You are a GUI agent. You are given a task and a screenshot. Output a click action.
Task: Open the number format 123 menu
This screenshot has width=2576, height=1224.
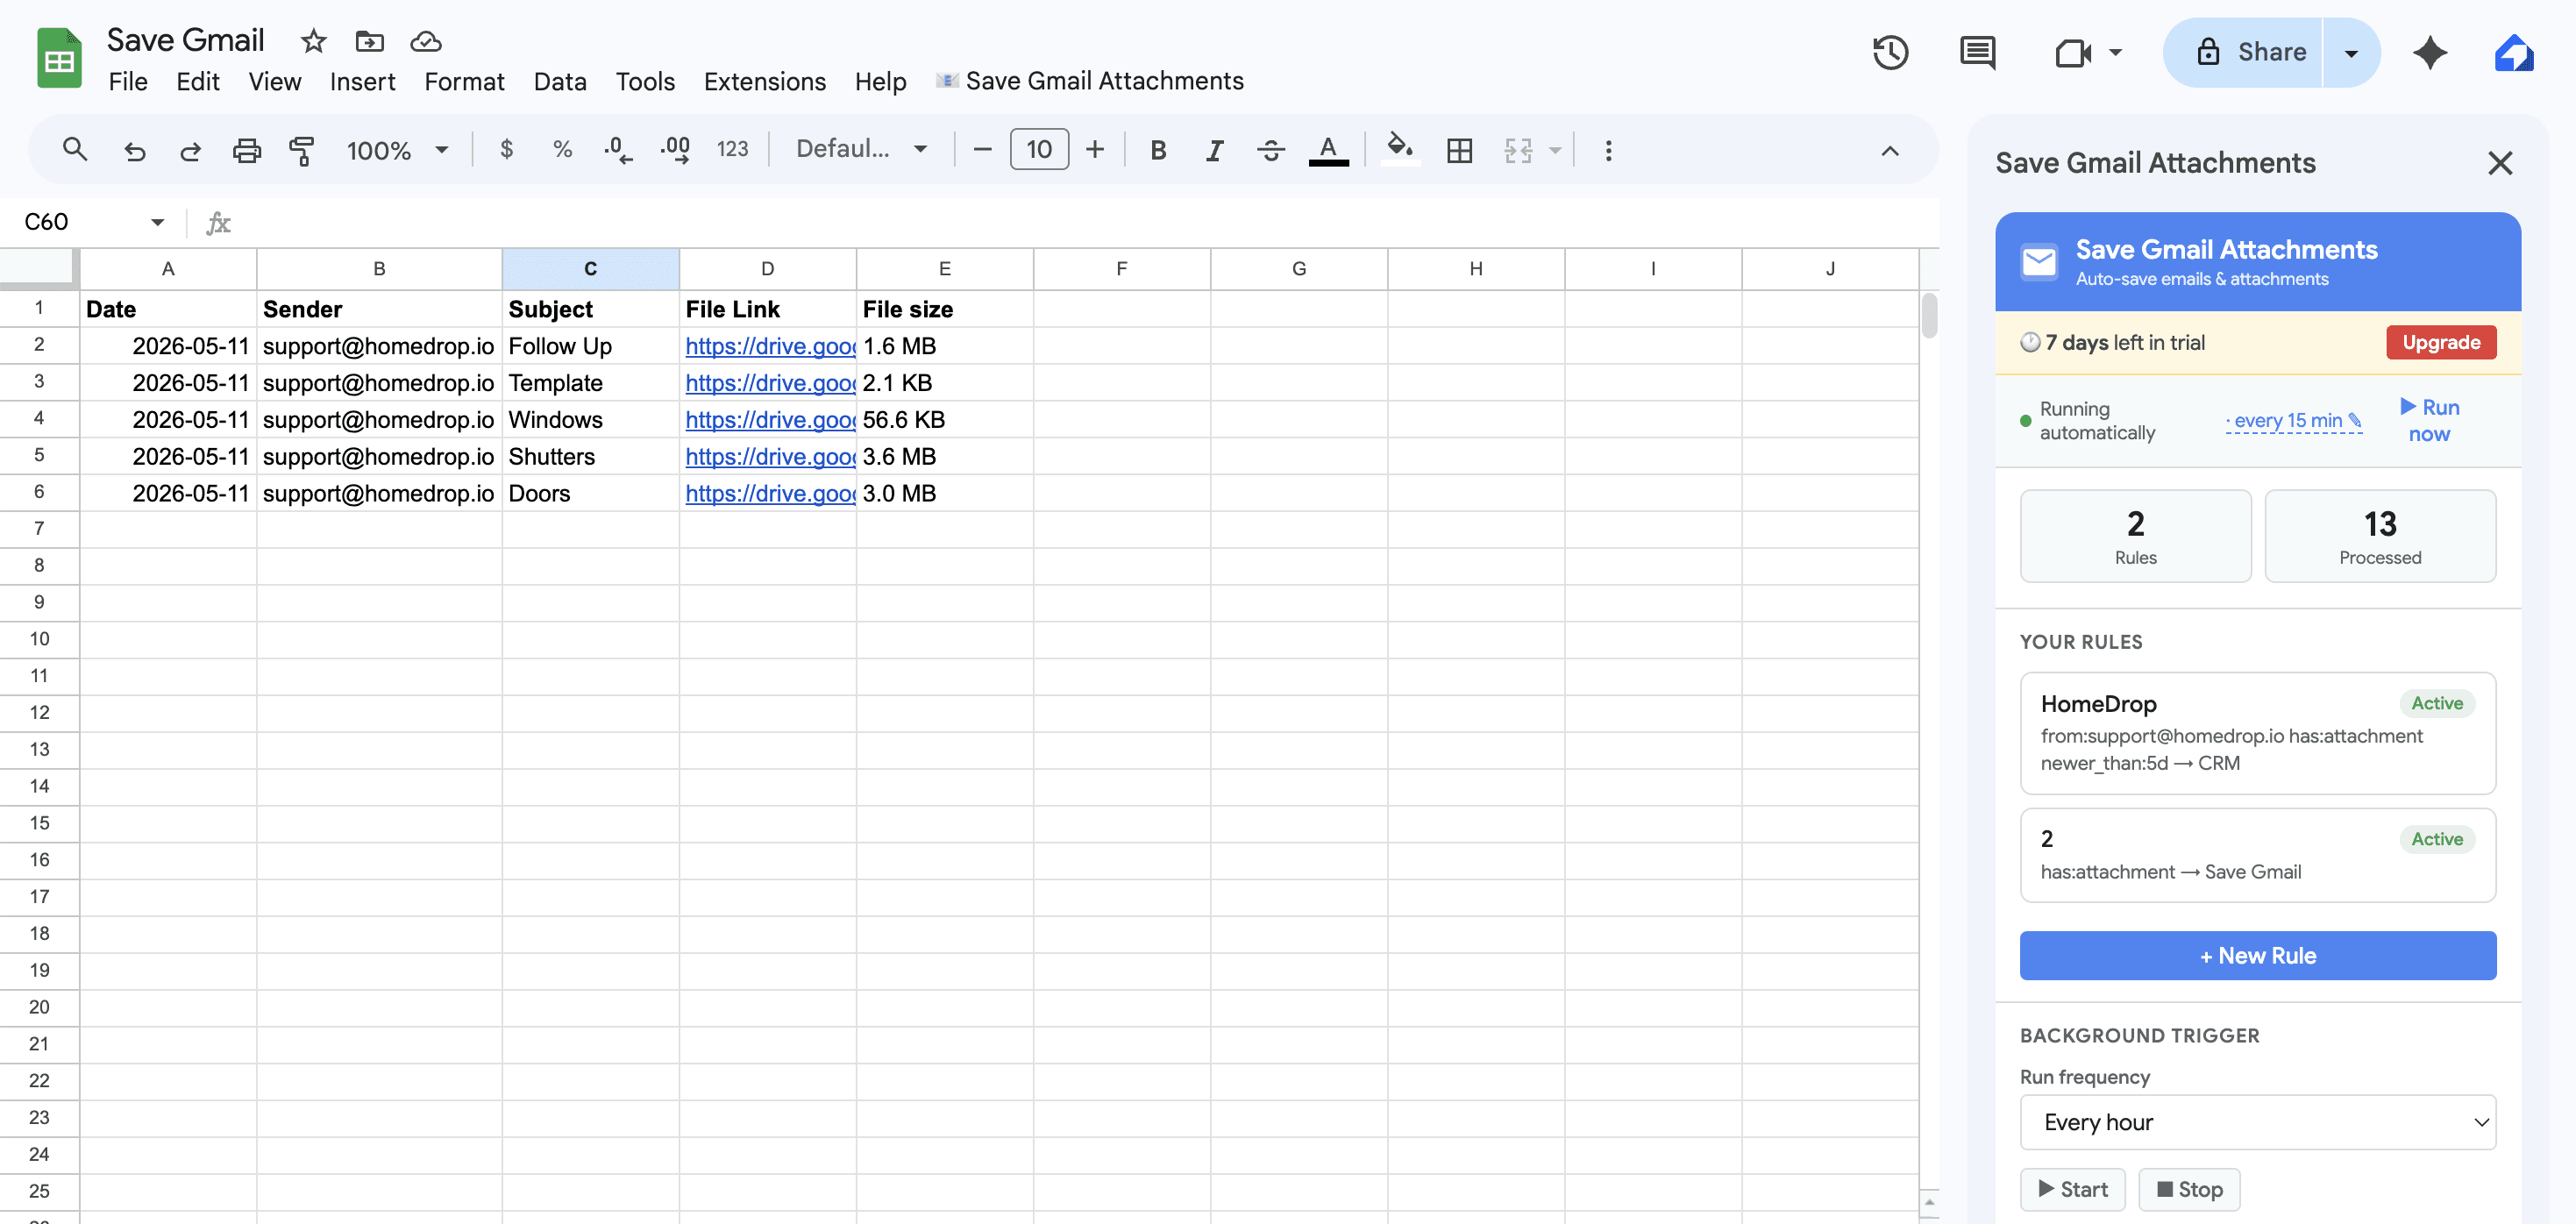click(x=732, y=150)
